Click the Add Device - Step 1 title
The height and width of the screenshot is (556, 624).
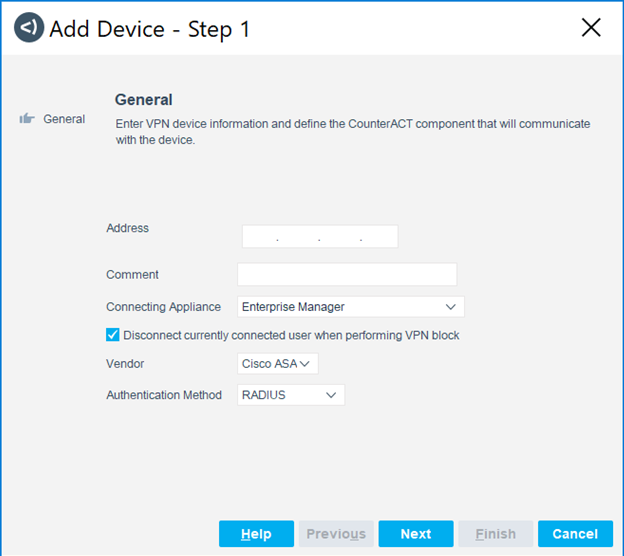pyautogui.click(x=150, y=28)
